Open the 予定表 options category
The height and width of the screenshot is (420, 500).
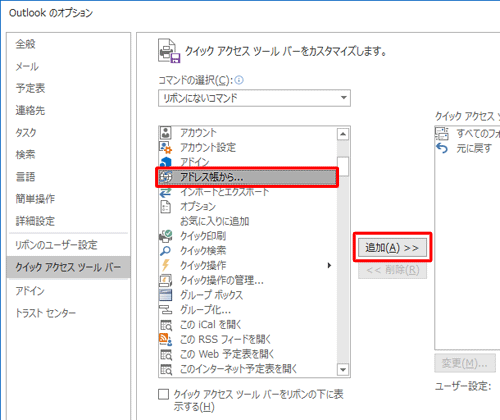[x=30, y=88]
